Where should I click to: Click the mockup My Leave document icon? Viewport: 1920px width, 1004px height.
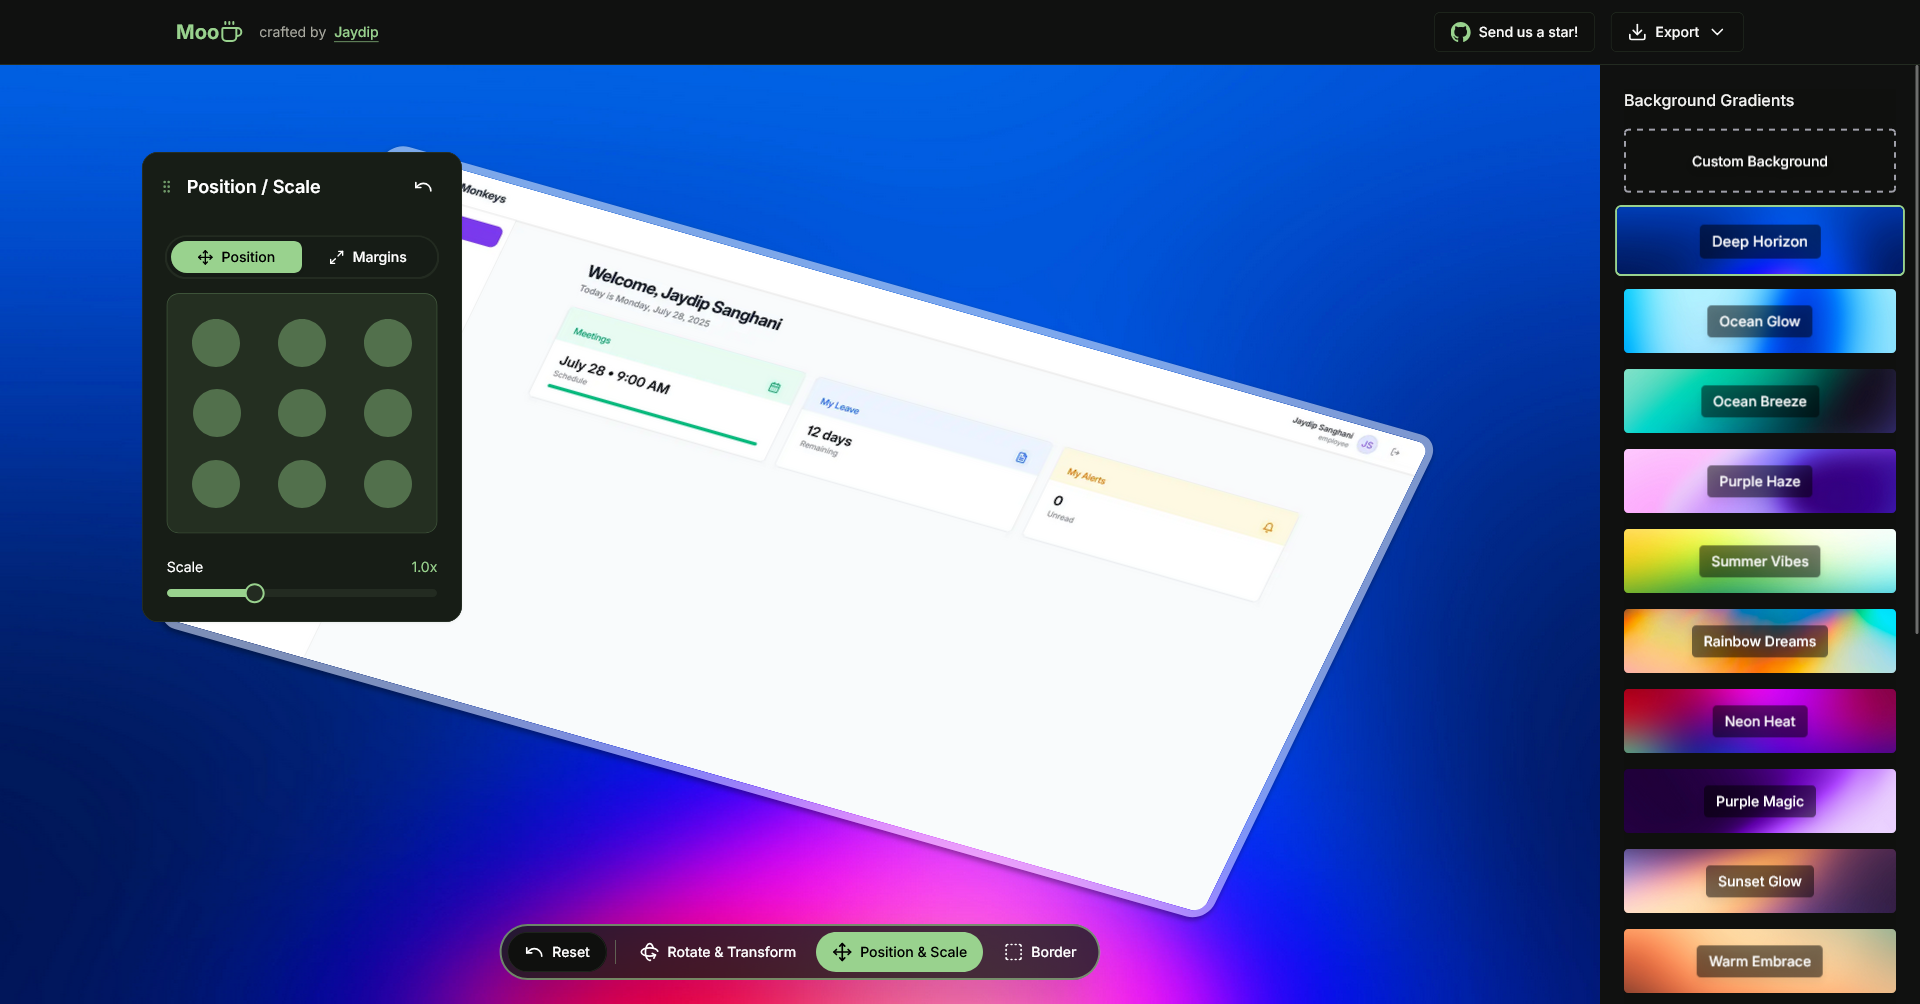click(x=1021, y=457)
